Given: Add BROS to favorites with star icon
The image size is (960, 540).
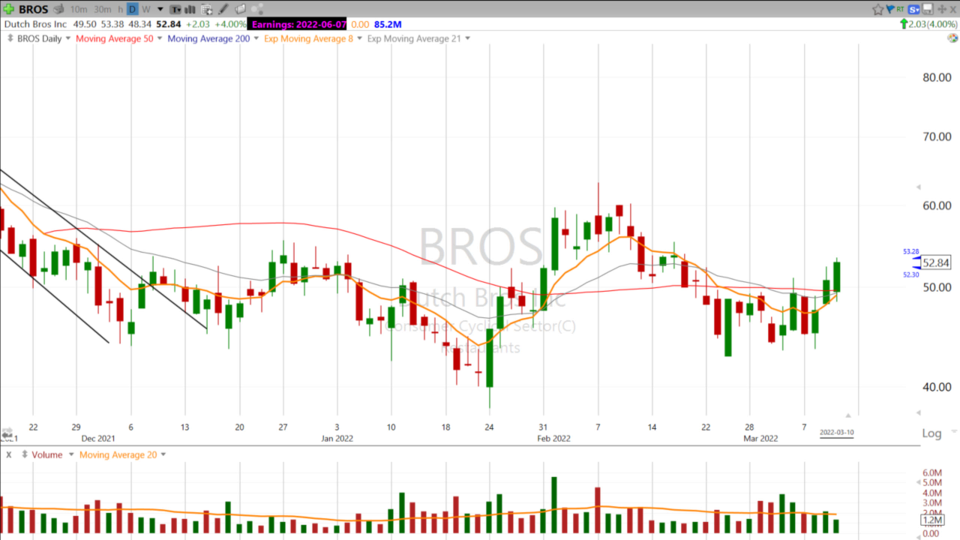Looking at the screenshot, I should click(x=878, y=9).
